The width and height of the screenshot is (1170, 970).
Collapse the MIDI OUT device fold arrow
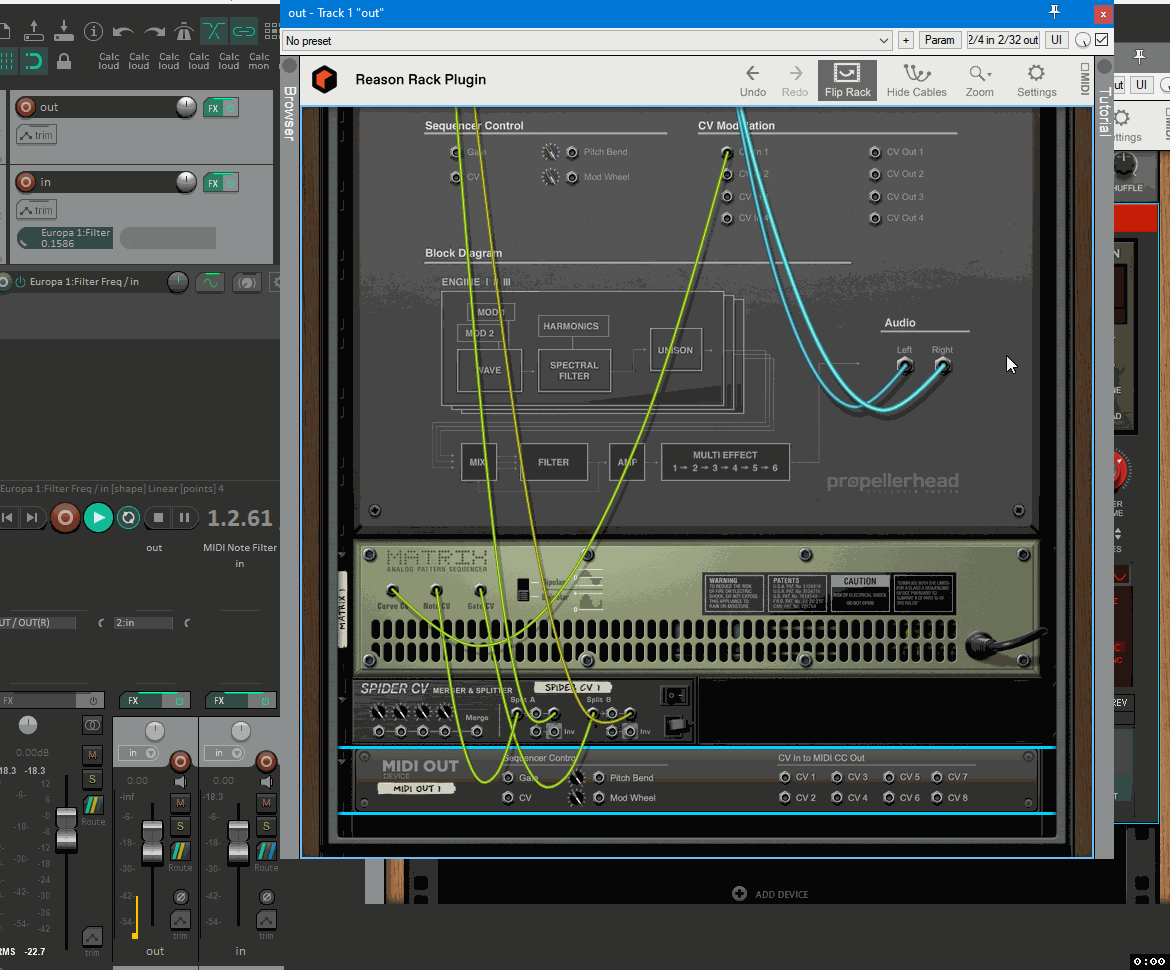(342, 760)
